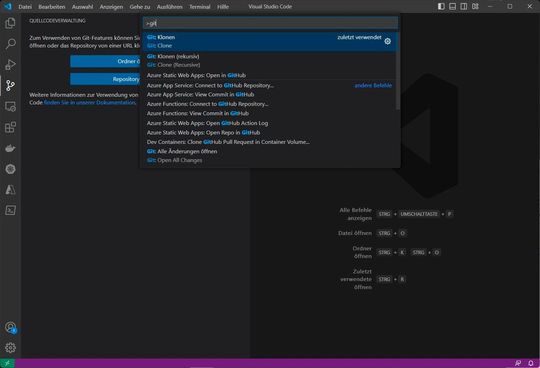Screen dimensions: 540x368
Task: Open the Docker view in activity bar
Action: pyautogui.click(x=10, y=148)
